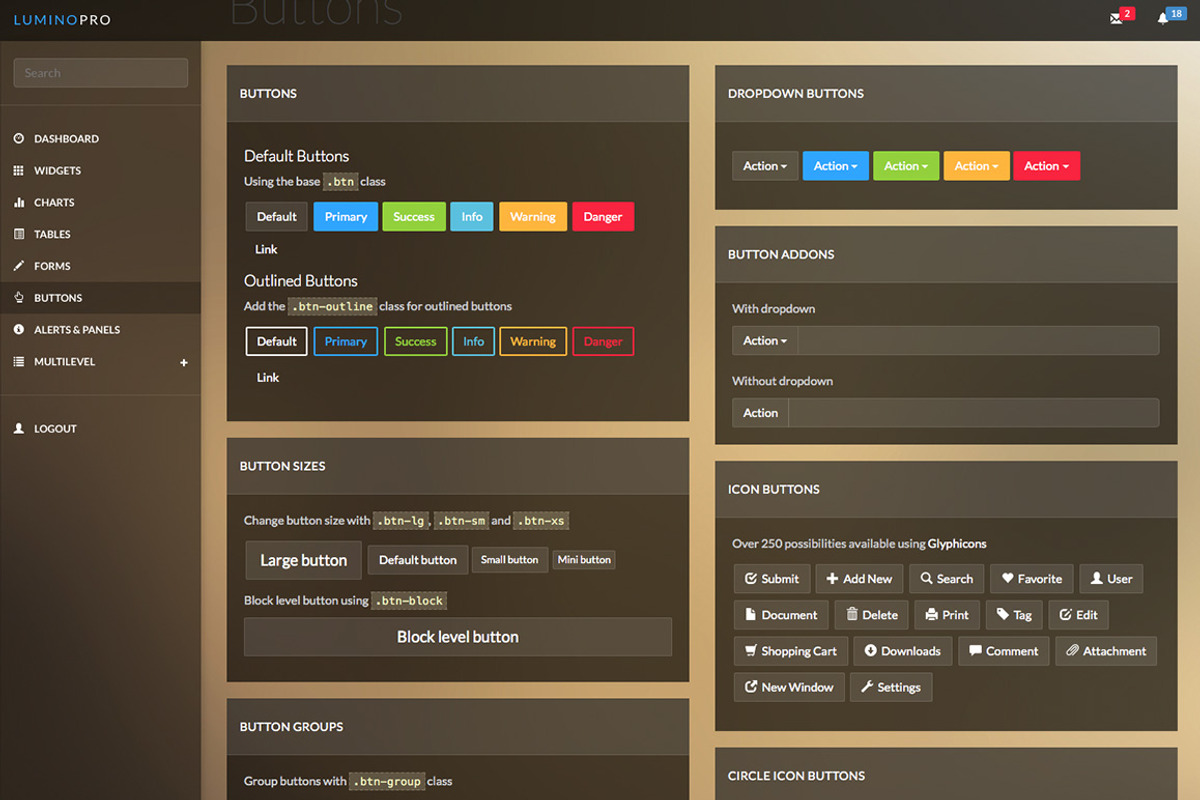The height and width of the screenshot is (800, 1200).
Task: Click the outlined Success button
Action: 415,341
